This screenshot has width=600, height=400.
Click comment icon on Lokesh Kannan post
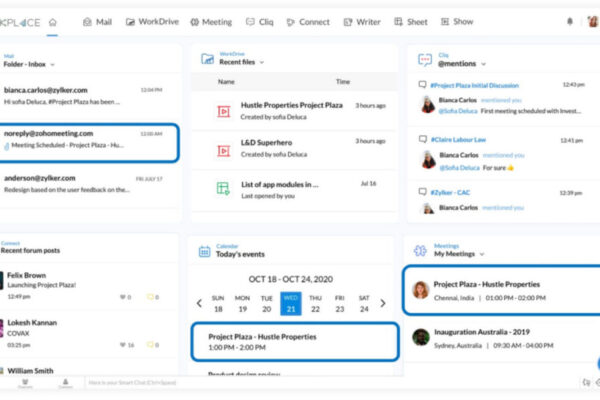click(150, 344)
